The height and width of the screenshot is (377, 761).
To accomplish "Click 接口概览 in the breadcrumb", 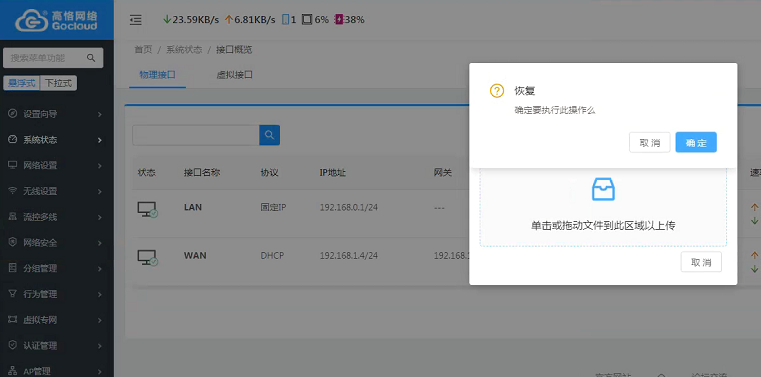I will 234,49.
